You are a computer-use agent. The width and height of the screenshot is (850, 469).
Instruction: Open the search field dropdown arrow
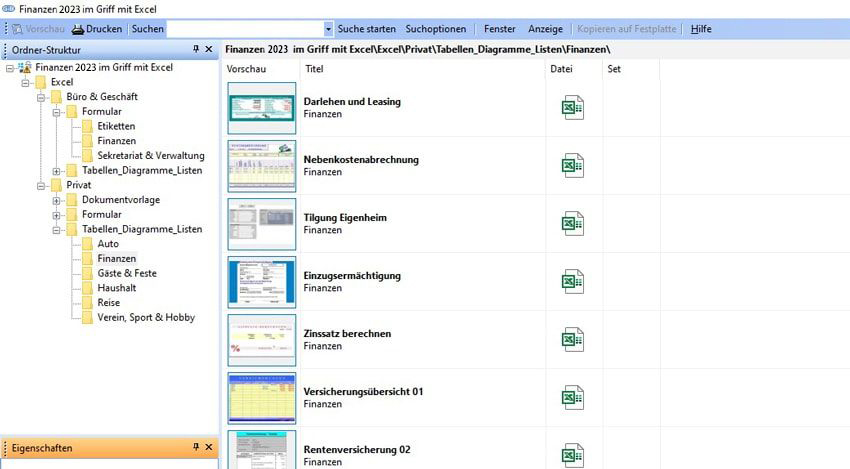pos(328,30)
